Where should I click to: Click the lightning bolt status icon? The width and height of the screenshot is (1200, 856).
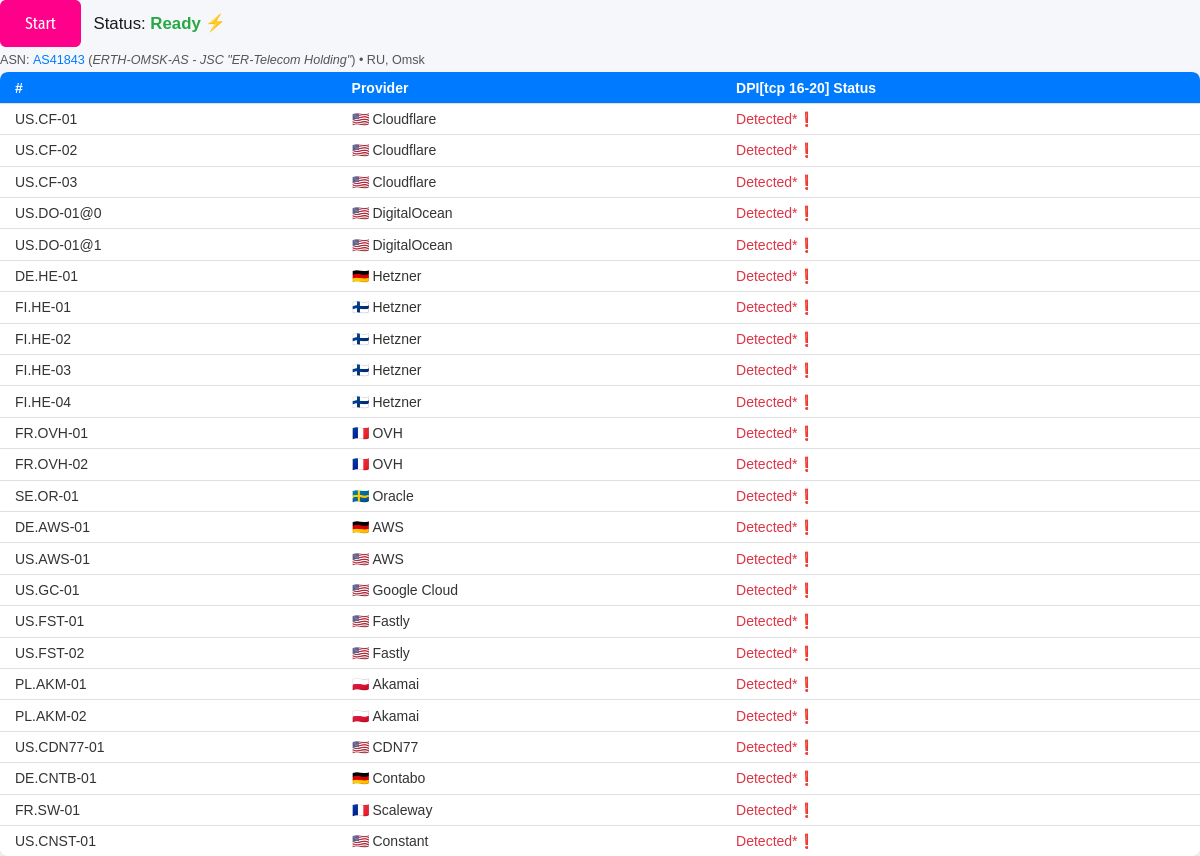pos(215,23)
